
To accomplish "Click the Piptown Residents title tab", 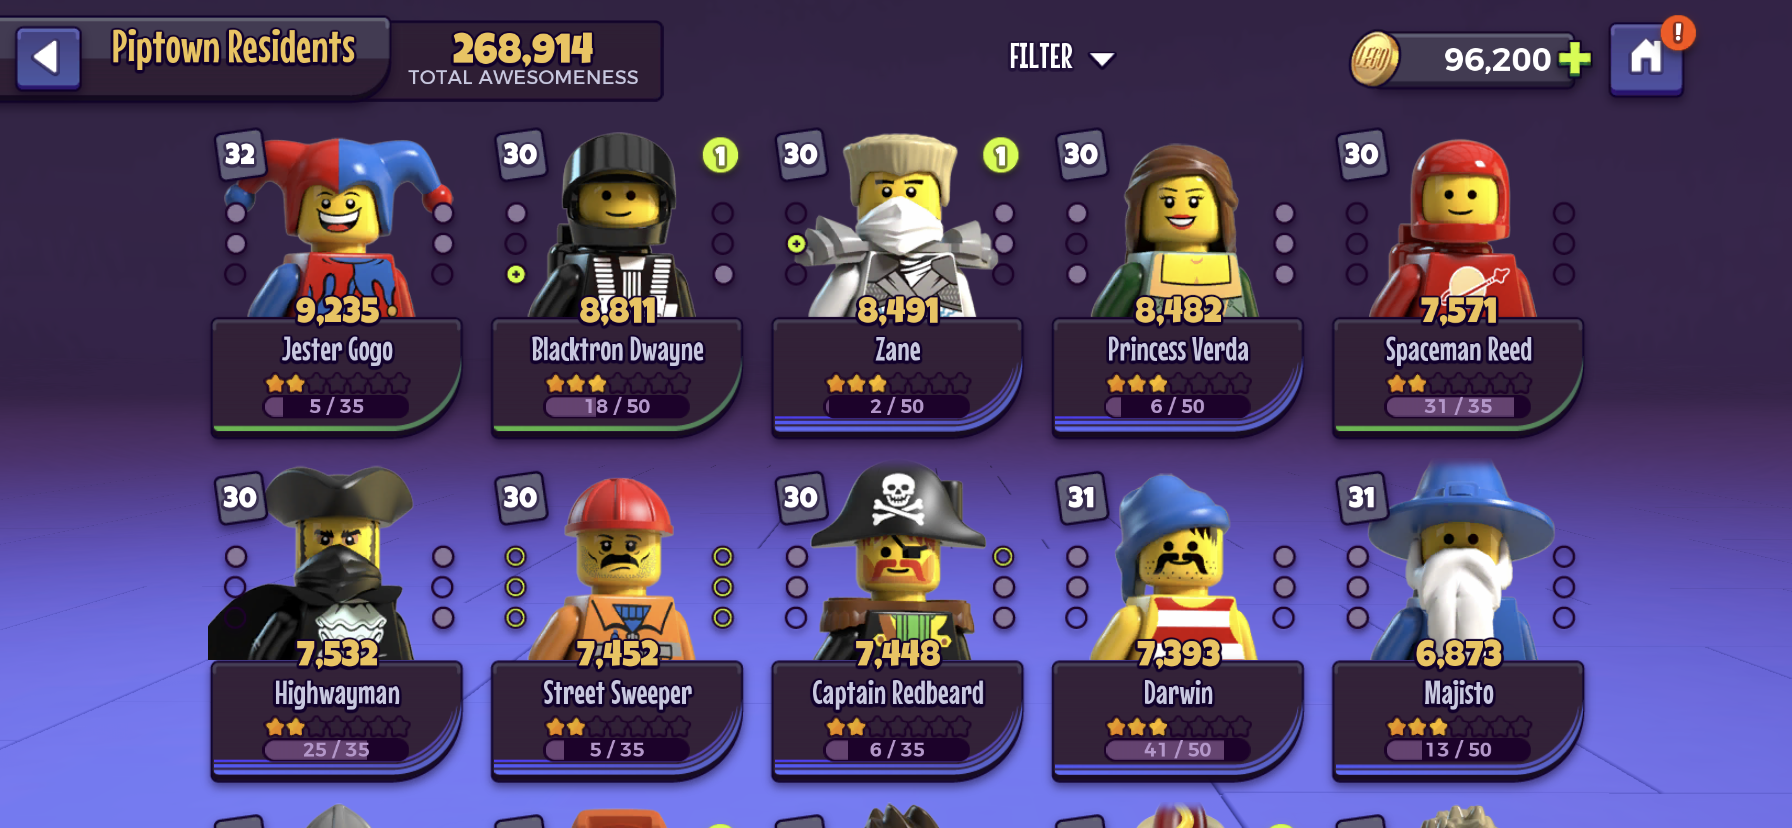I will [x=233, y=48].
